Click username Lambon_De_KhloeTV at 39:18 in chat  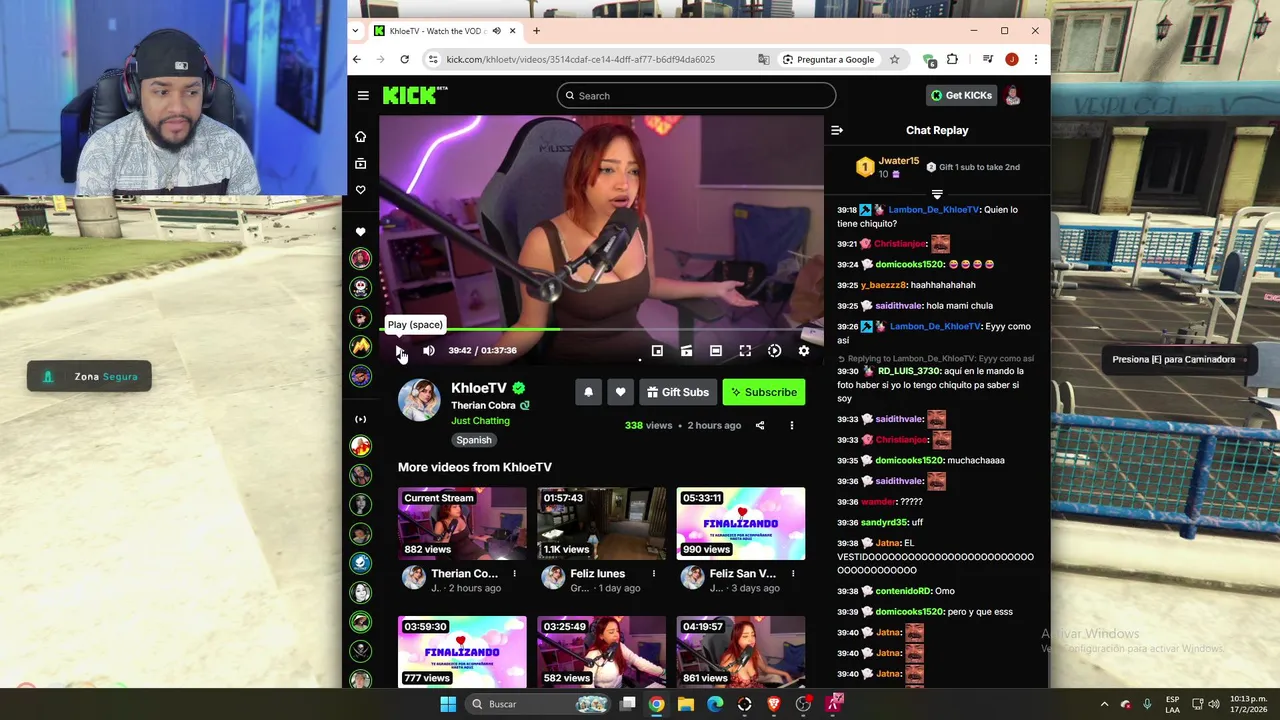coord(934,210)
